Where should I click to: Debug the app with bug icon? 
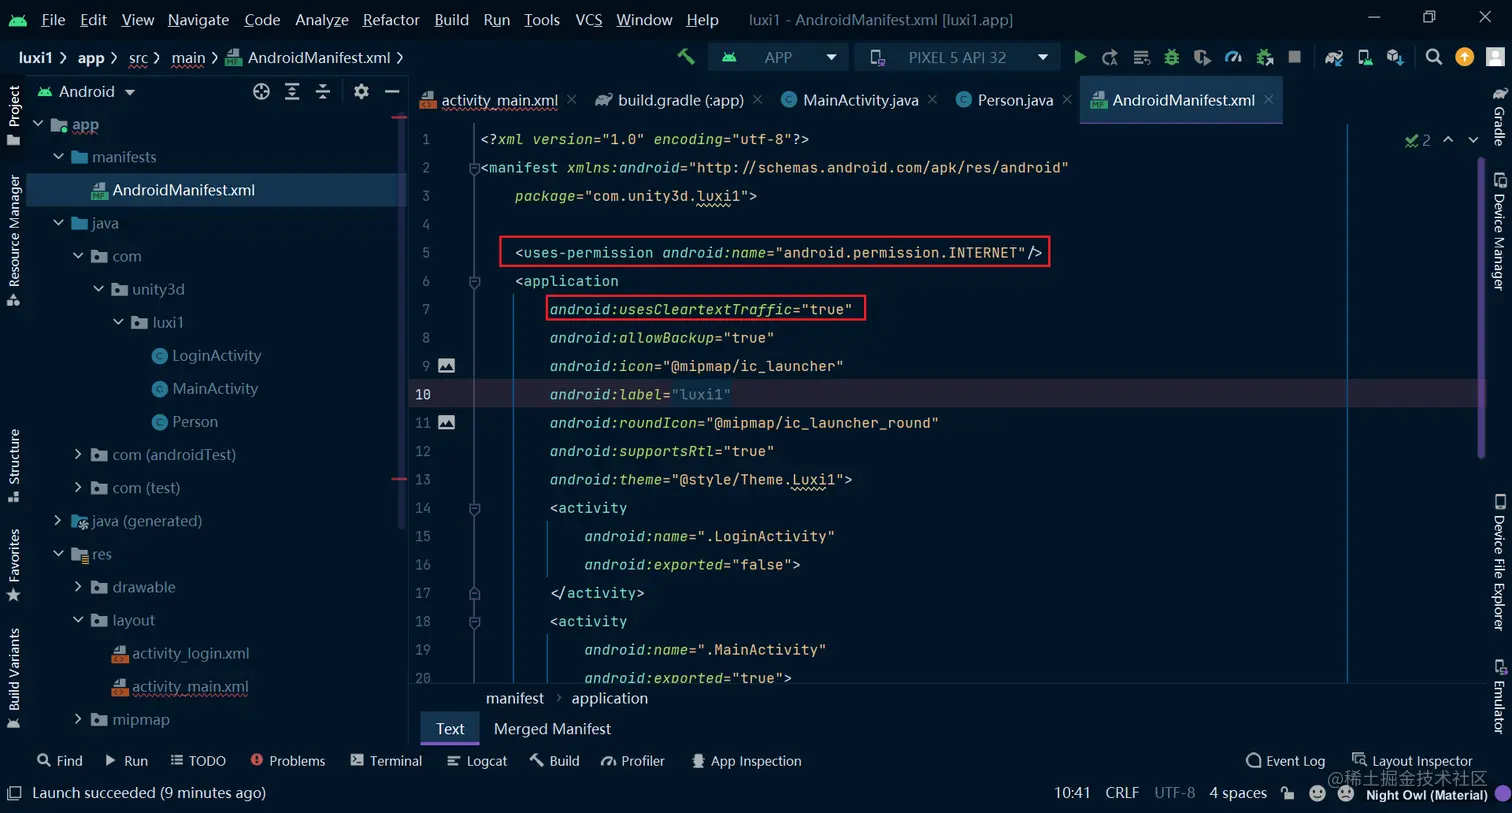pyautogui.click(x=1171, y=57)
